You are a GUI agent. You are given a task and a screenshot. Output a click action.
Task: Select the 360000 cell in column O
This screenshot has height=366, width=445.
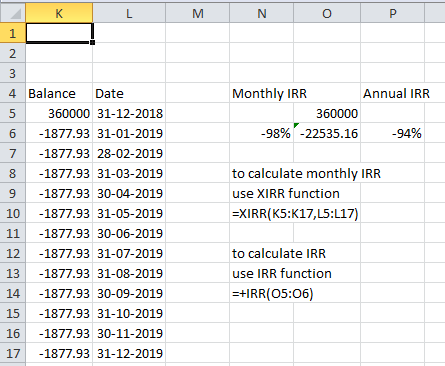tap(327, 113)
